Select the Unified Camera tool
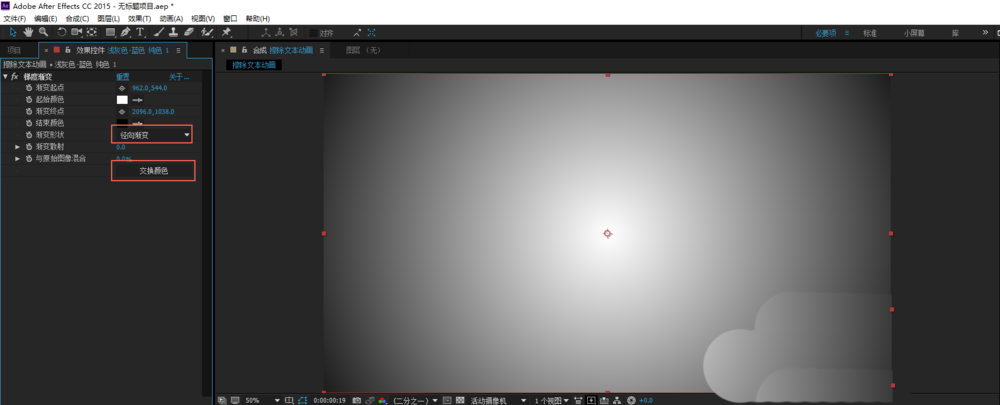The height and width of the screenshot is (405, 1000). (77, 32)
